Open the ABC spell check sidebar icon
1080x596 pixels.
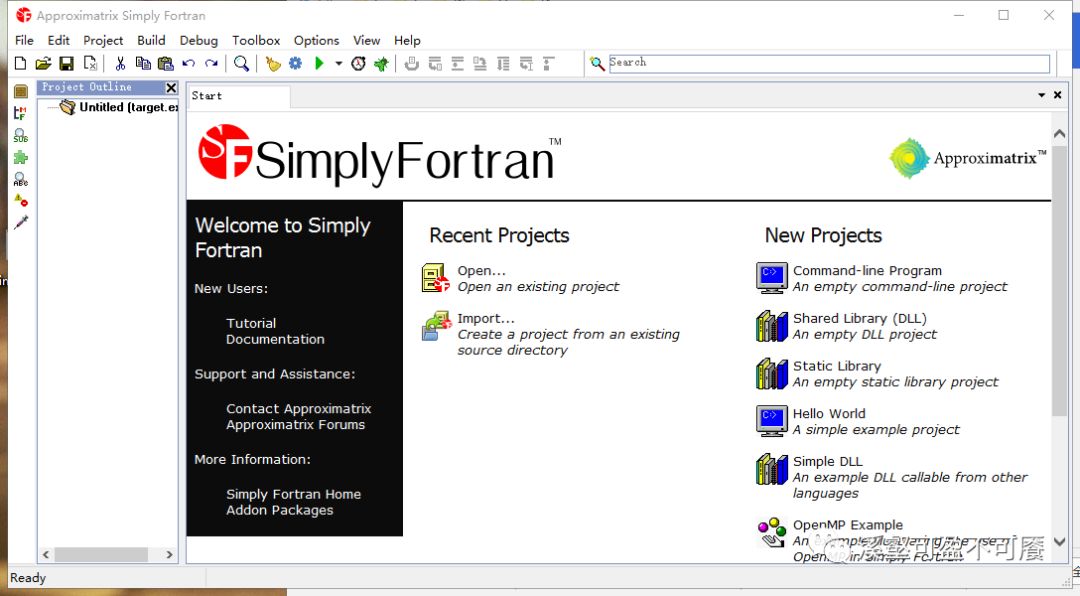[x=20, y=180]
